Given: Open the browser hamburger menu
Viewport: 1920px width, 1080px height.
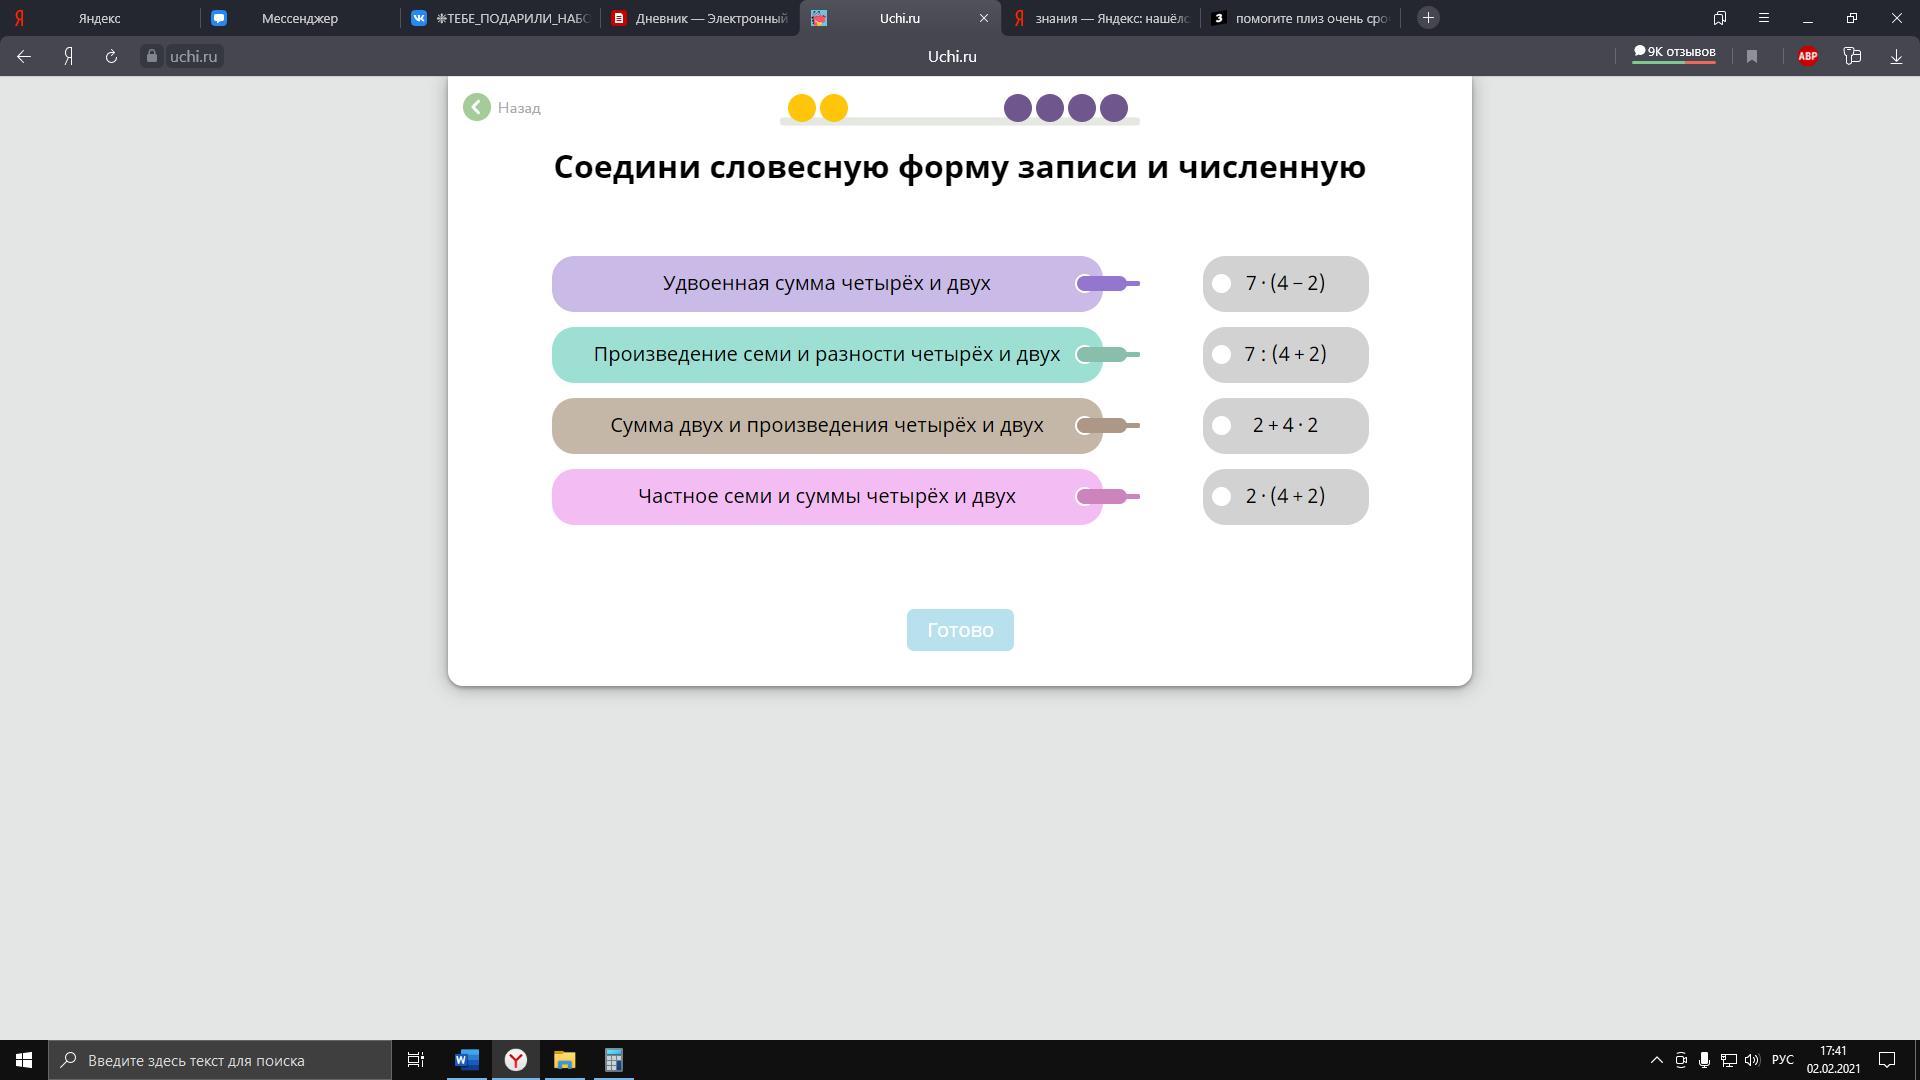Looking at the screenshot, I should coord(1764,18).
